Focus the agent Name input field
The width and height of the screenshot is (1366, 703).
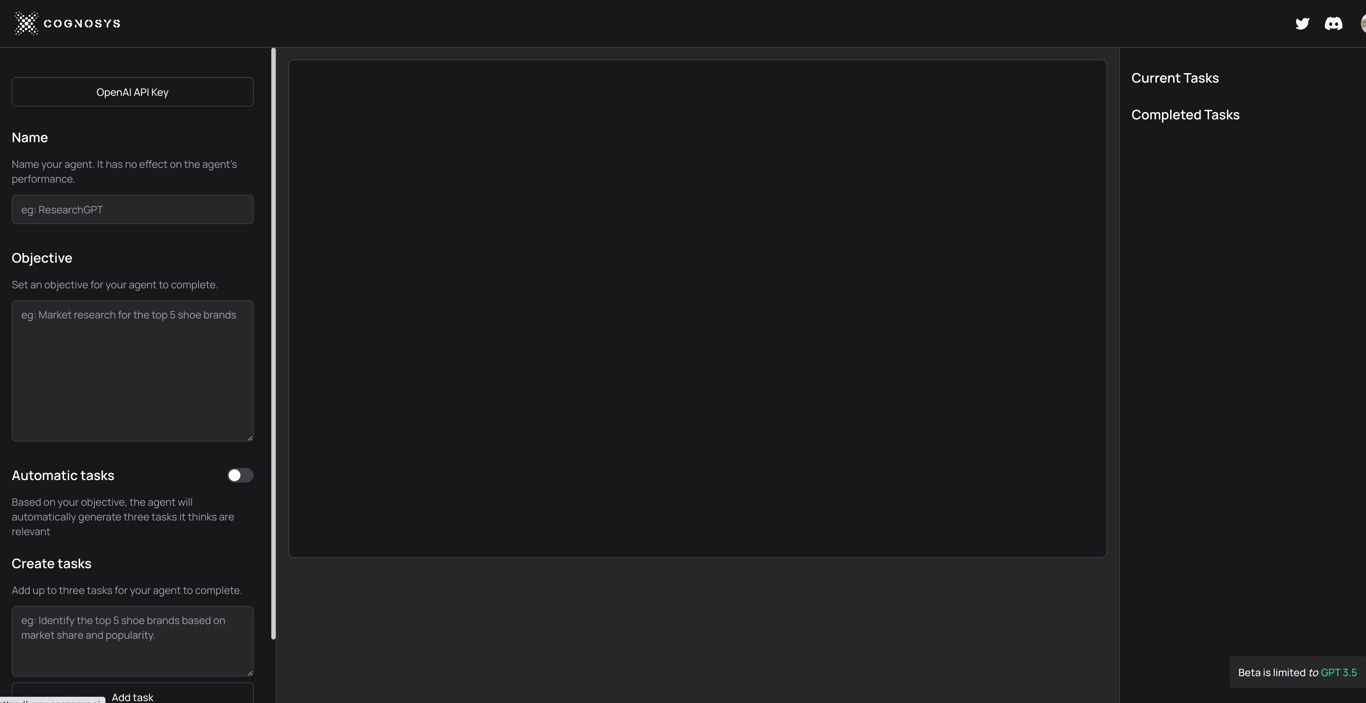click(132, 209)
